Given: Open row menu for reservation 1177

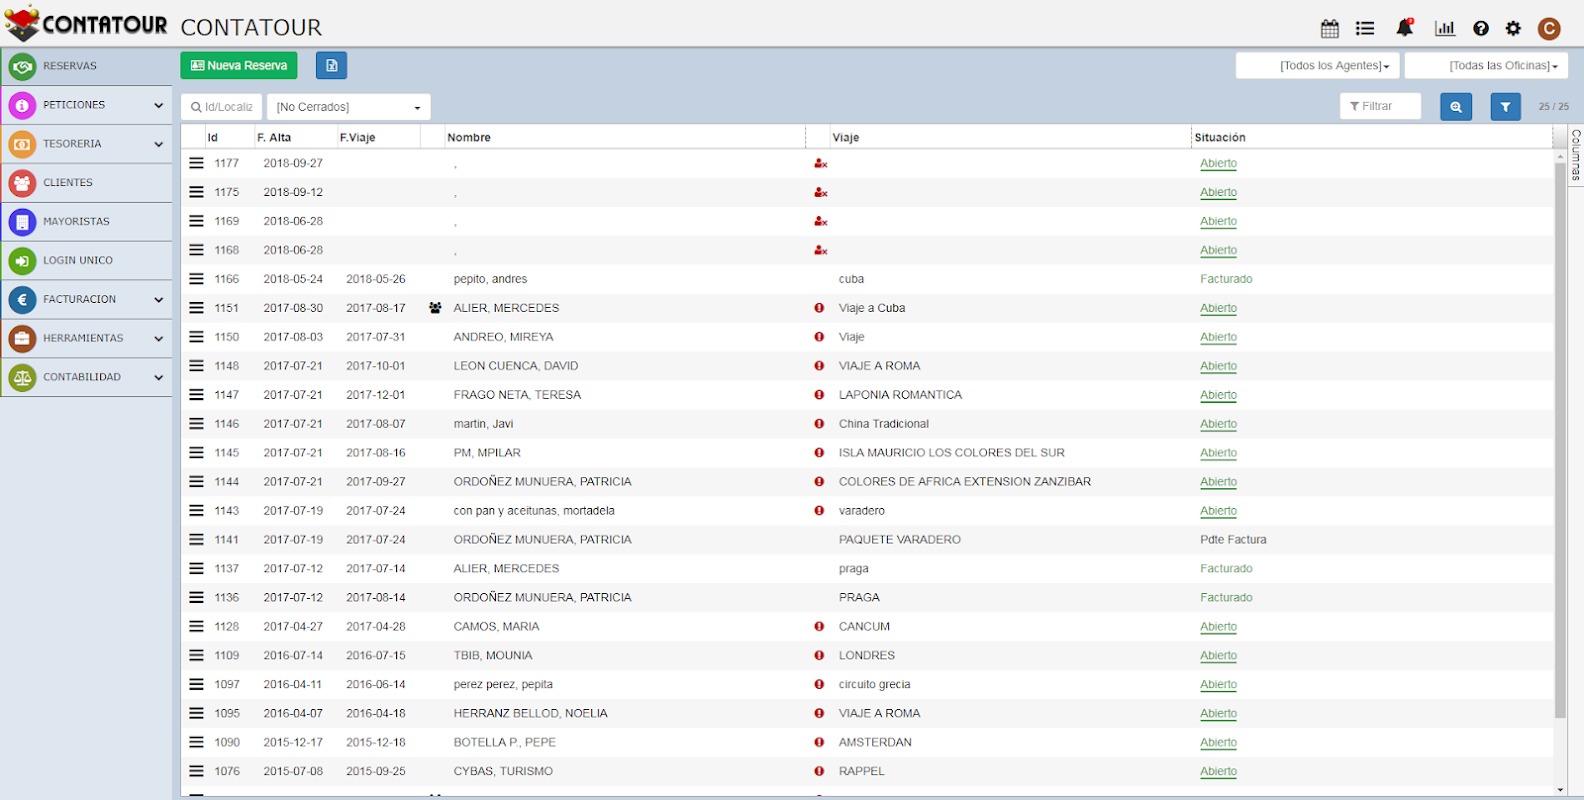Looking at the screenshot, I should click(x=196, y=163).
